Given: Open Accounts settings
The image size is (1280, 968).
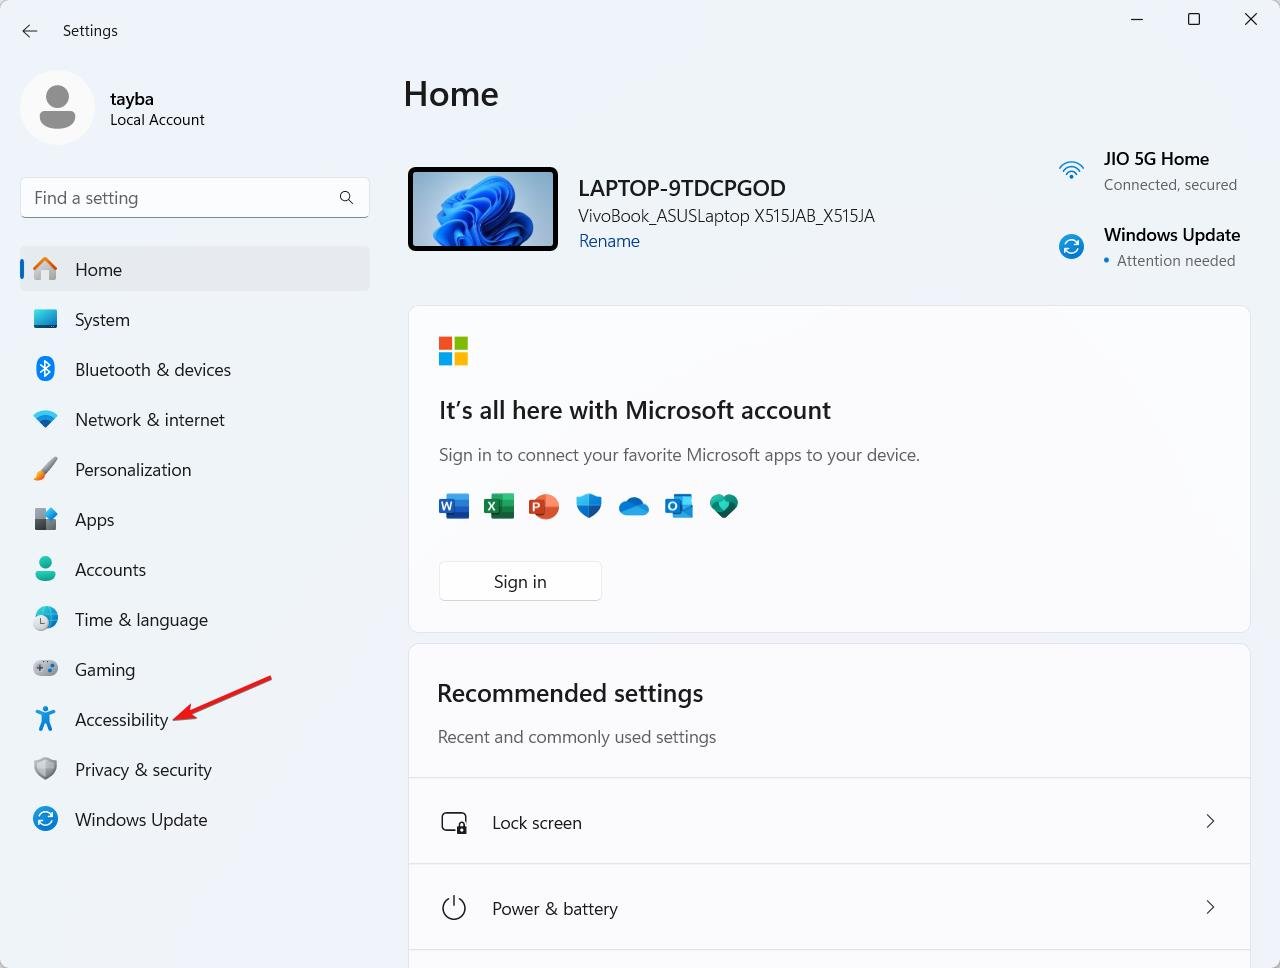Looking at the screenshot, I should coord(195,569).
